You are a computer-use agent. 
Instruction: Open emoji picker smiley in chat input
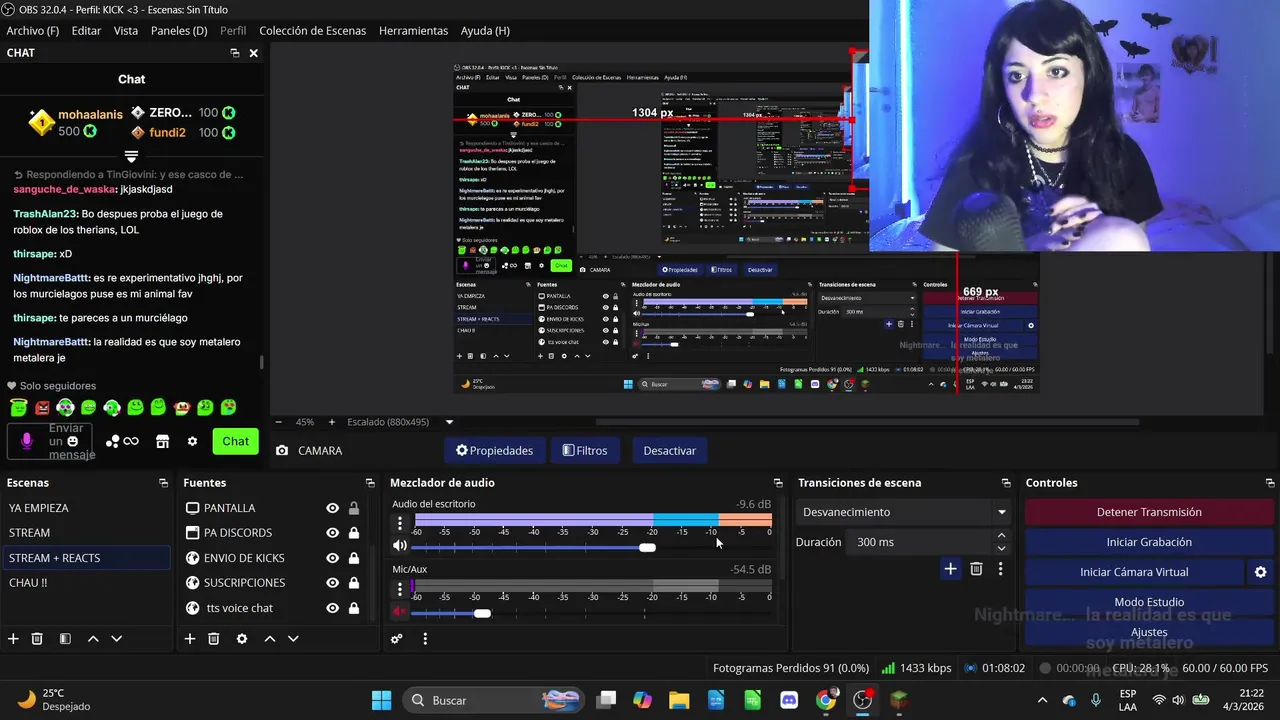[72, 441]
